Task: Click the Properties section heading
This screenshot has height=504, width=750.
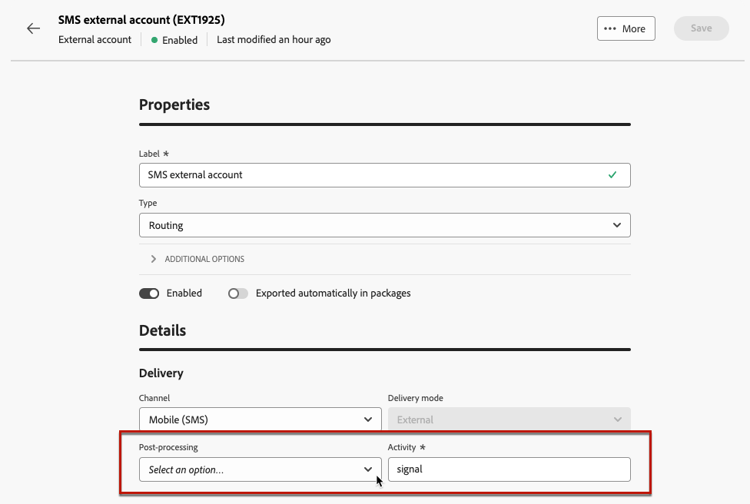Action: pos(174,105)
